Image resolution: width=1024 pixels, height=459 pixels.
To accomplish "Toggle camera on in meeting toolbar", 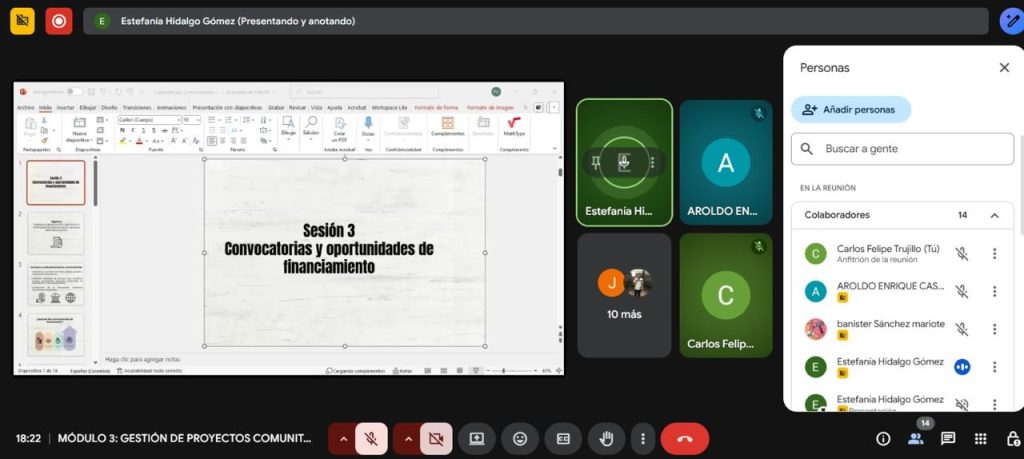I will tap(435, 438).
